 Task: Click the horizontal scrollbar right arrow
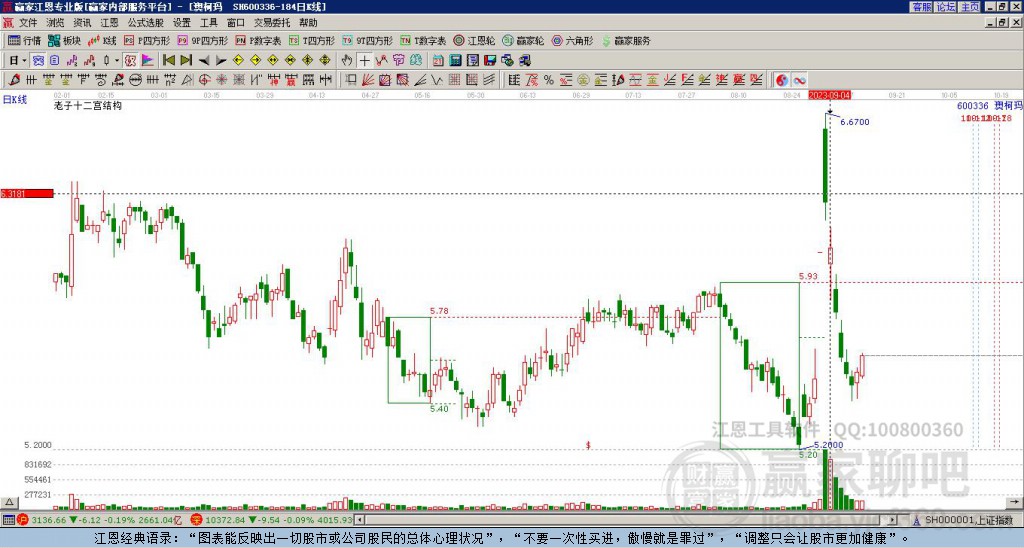[x=893, y=520]
